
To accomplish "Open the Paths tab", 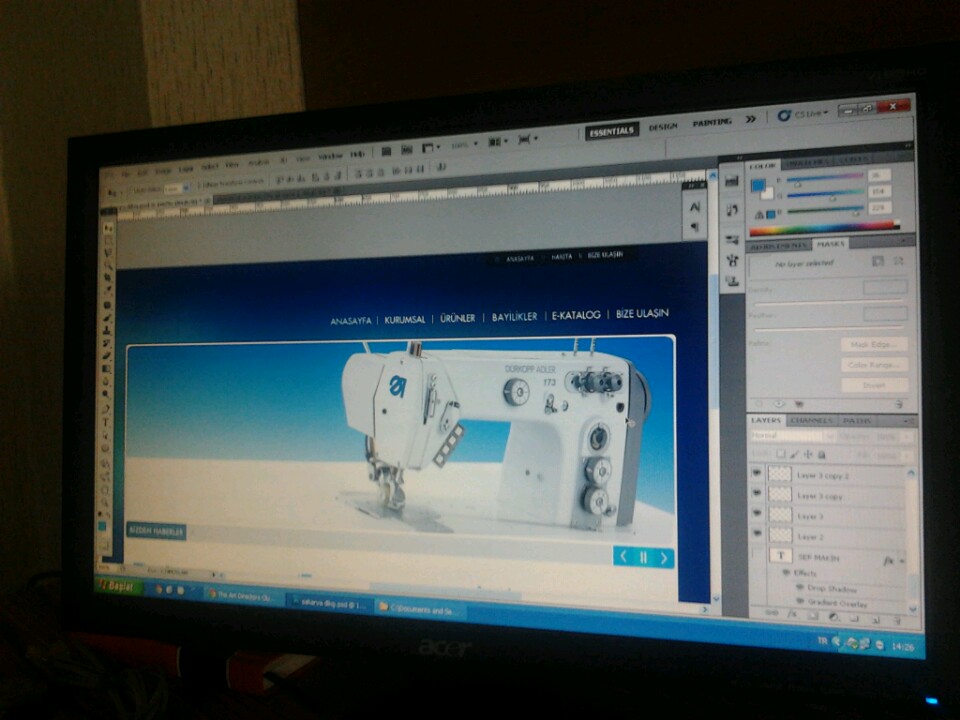I will tap(857, 421).
